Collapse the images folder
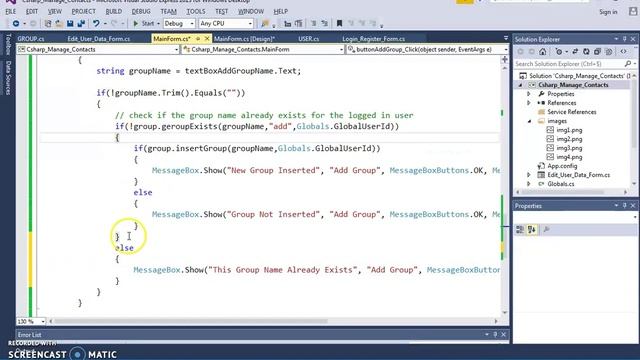Viewport: 640px width, 360px height. click(x=529, y=121)
